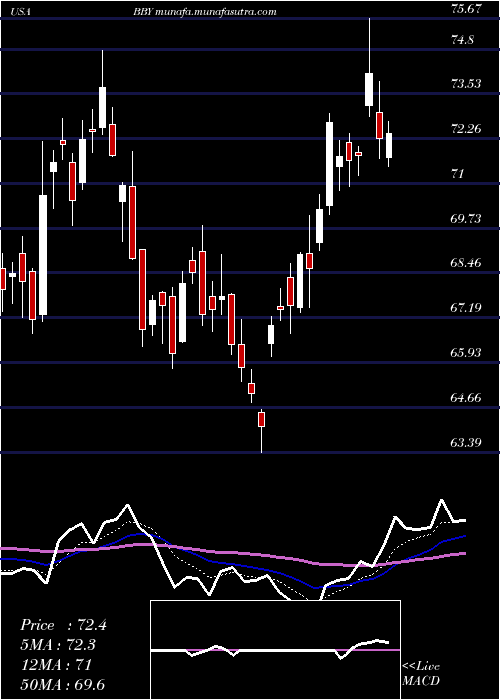Click the 71 price axis label
Viewport: 500px width, 700px height.
tap(458, 173)
